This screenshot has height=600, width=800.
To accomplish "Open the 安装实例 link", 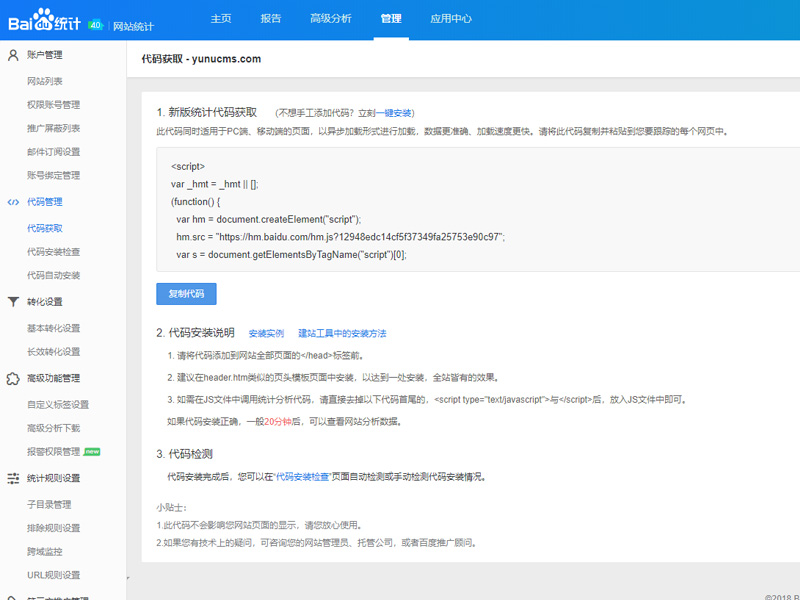I will (266, 333).
